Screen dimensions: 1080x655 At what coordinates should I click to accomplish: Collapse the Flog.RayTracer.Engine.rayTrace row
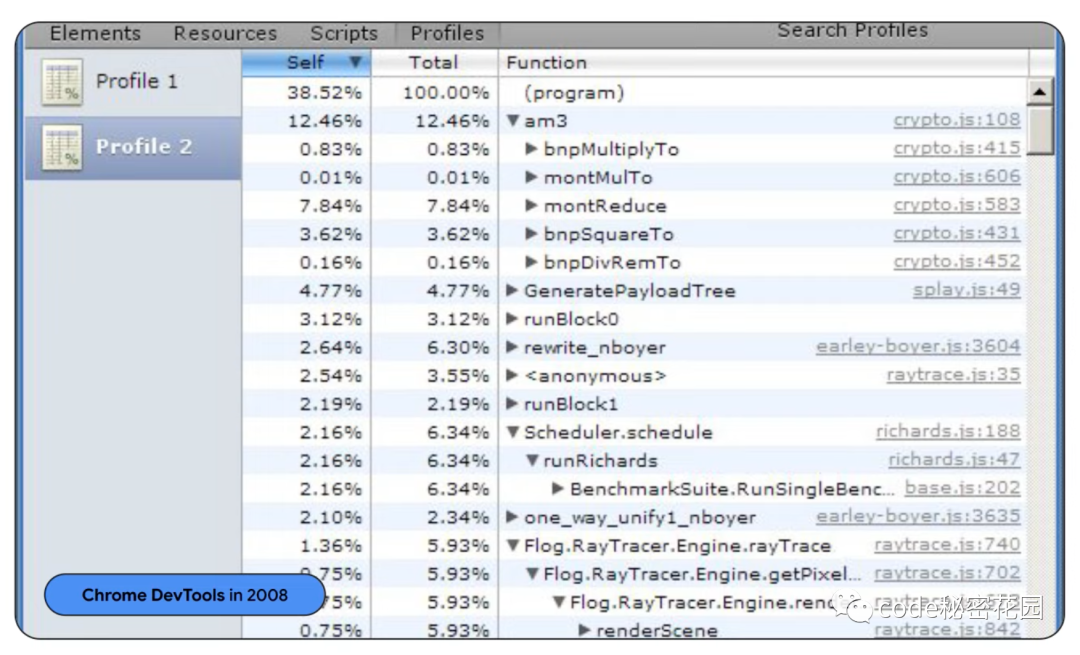(512, 545)
